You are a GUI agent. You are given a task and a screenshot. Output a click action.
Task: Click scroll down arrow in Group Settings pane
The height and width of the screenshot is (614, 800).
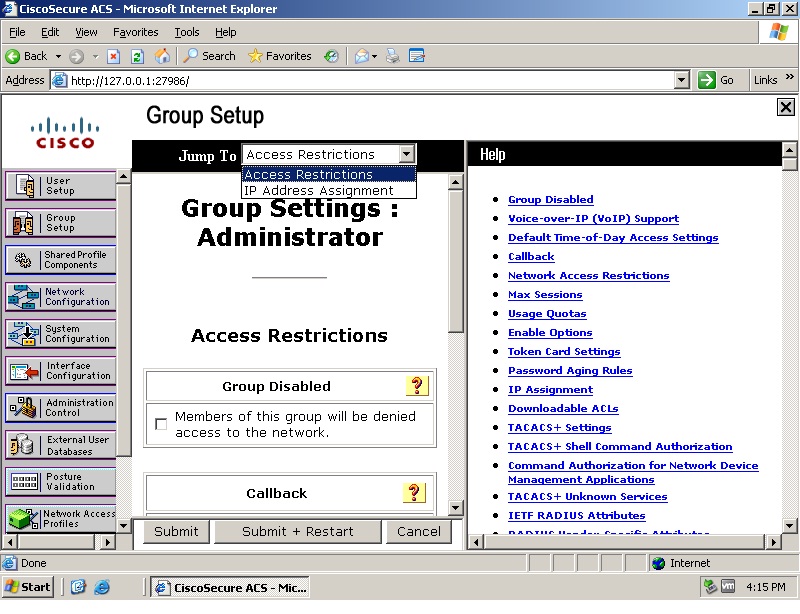[x=456, y=507]
